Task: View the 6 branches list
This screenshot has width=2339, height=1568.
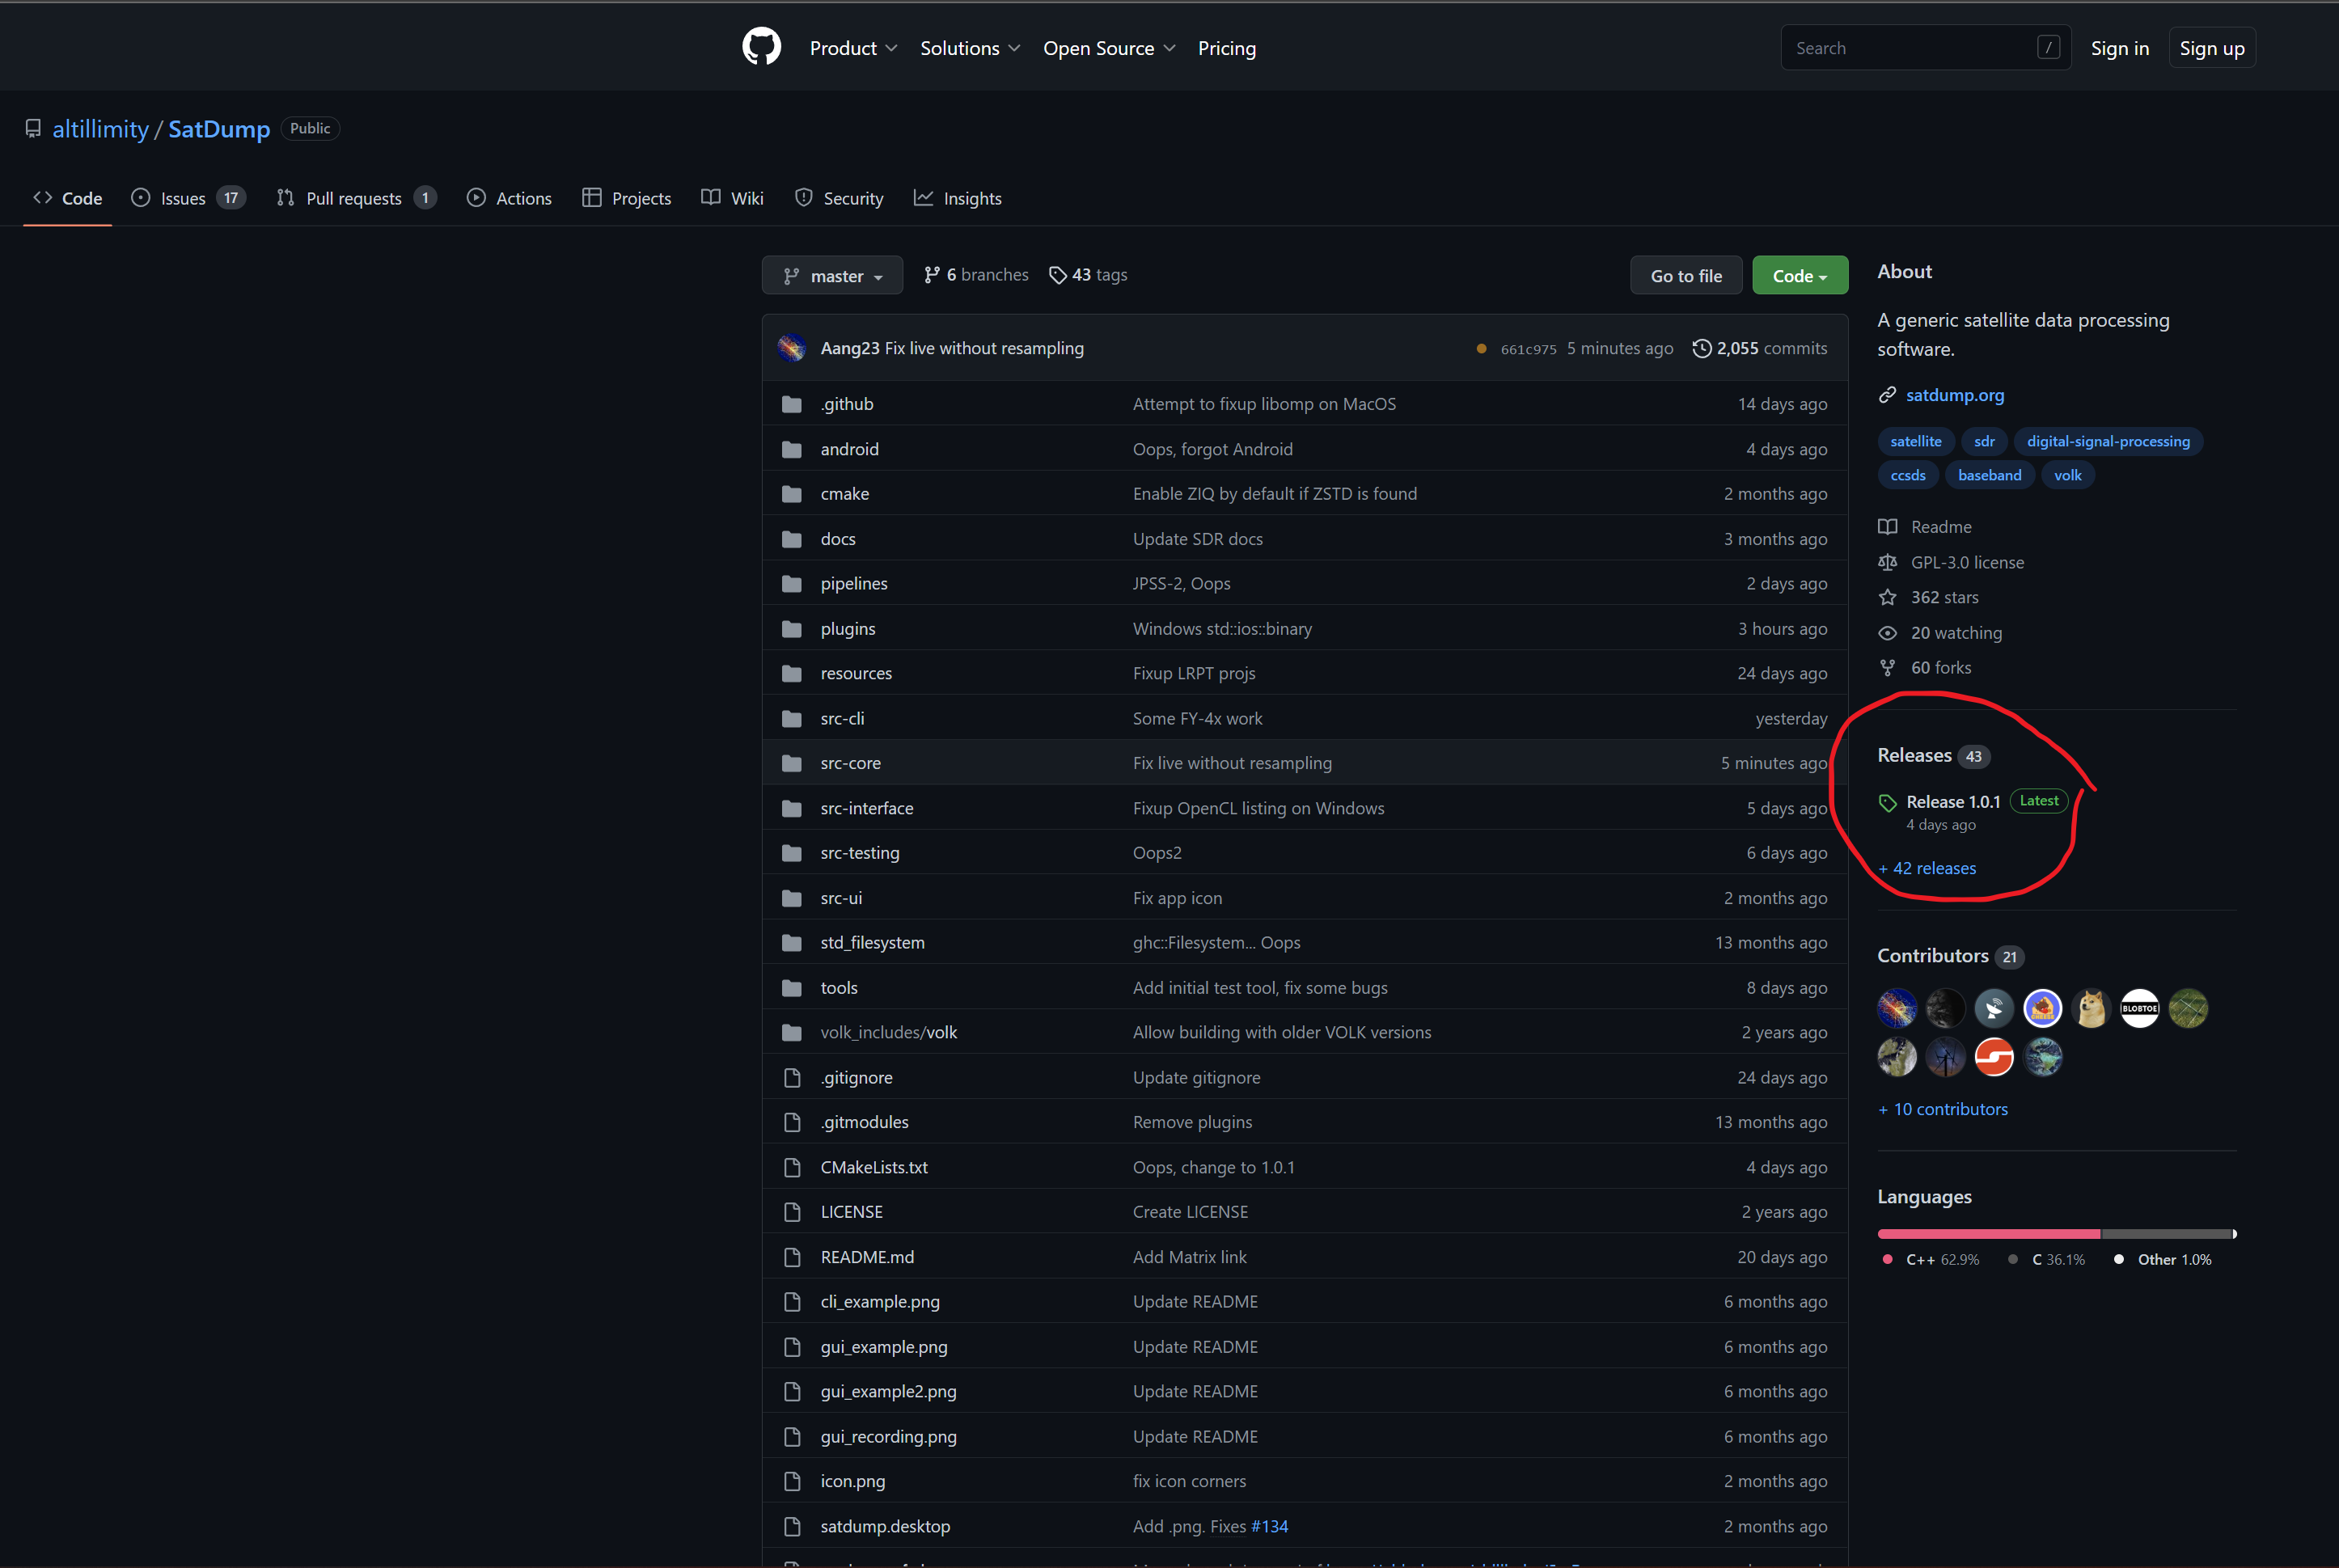Action: [976, 275]
